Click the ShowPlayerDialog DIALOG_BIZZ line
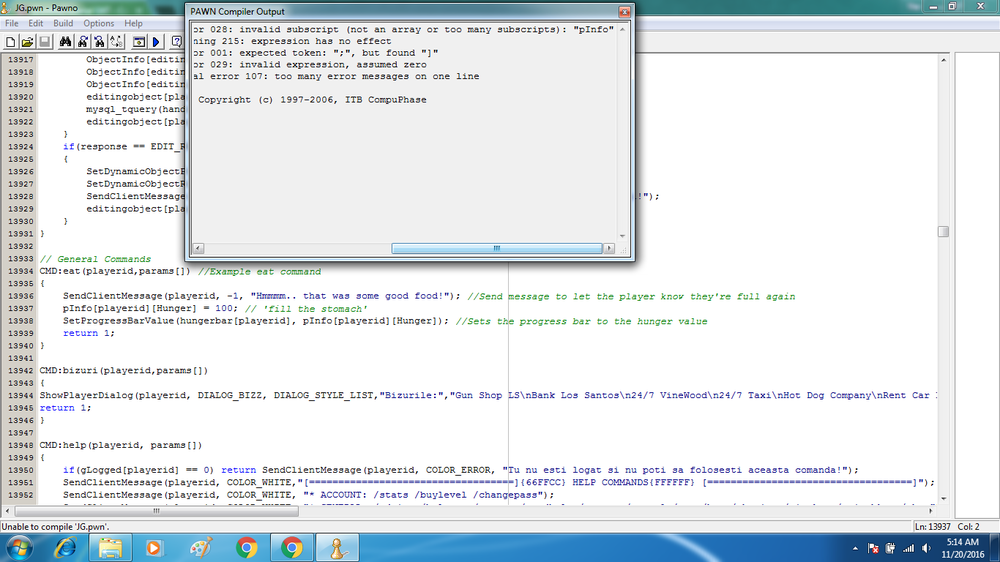This screenshot has height=562, width=1000. coord(488,396)
